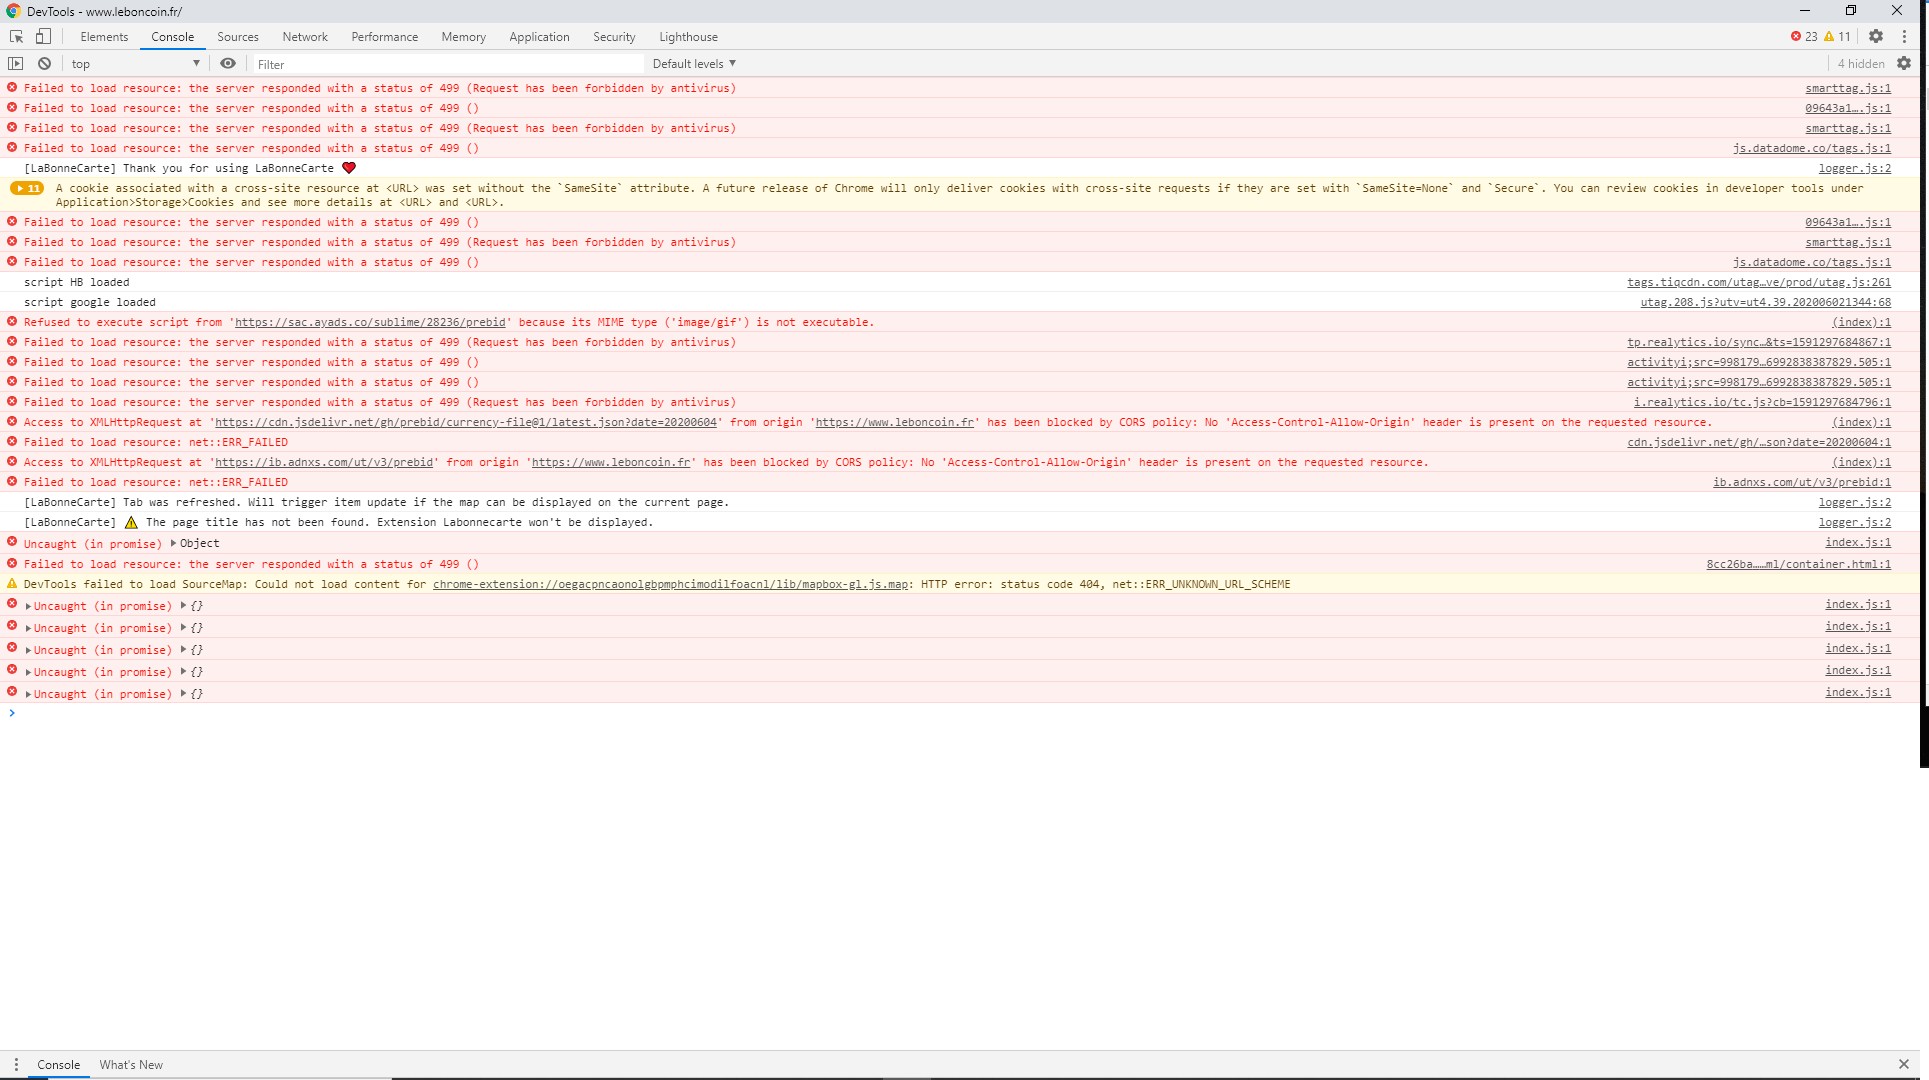Screen dimensions: 1929x1080
Task: Open the Default levels dropdown
Action: [x=694, y=64]
